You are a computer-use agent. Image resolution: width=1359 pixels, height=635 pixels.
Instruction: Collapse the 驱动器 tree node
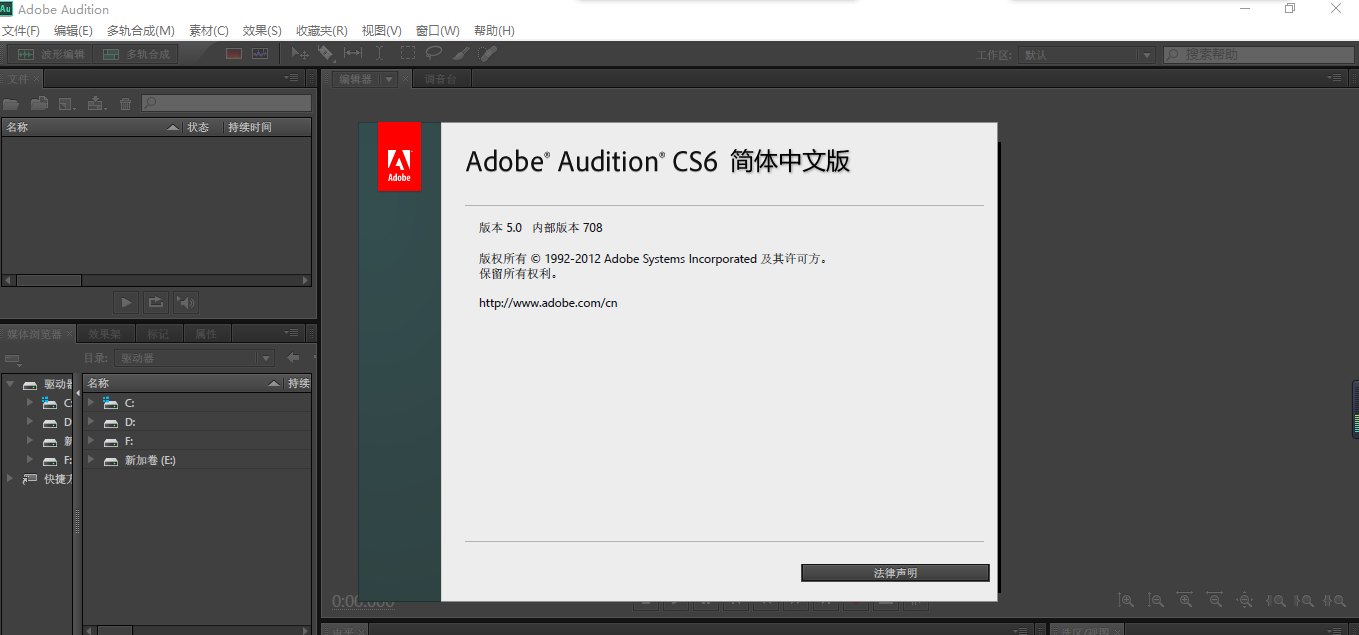(x=9, y=384)
